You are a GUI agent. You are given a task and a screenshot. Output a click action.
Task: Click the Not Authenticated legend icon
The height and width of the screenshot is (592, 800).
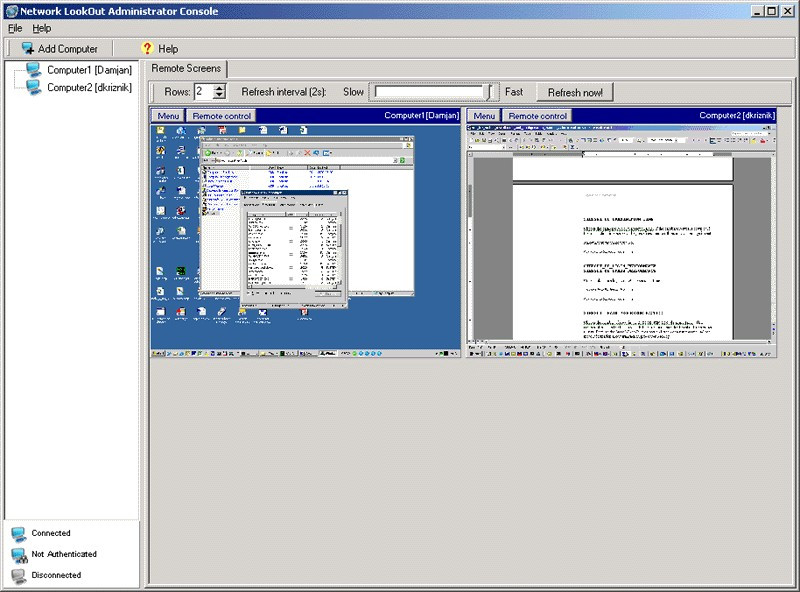pos(19,555)
